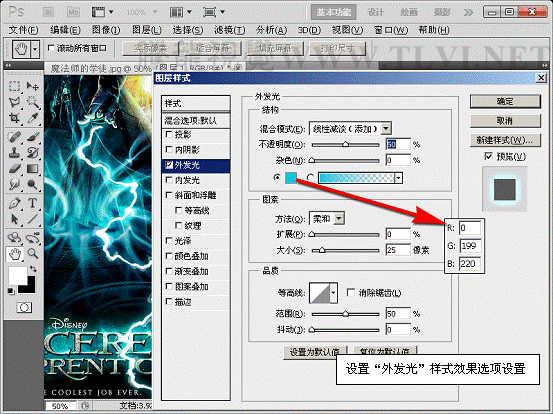Click the 不透明度 opacity slider
553x414 pixels.
point(345,145)
